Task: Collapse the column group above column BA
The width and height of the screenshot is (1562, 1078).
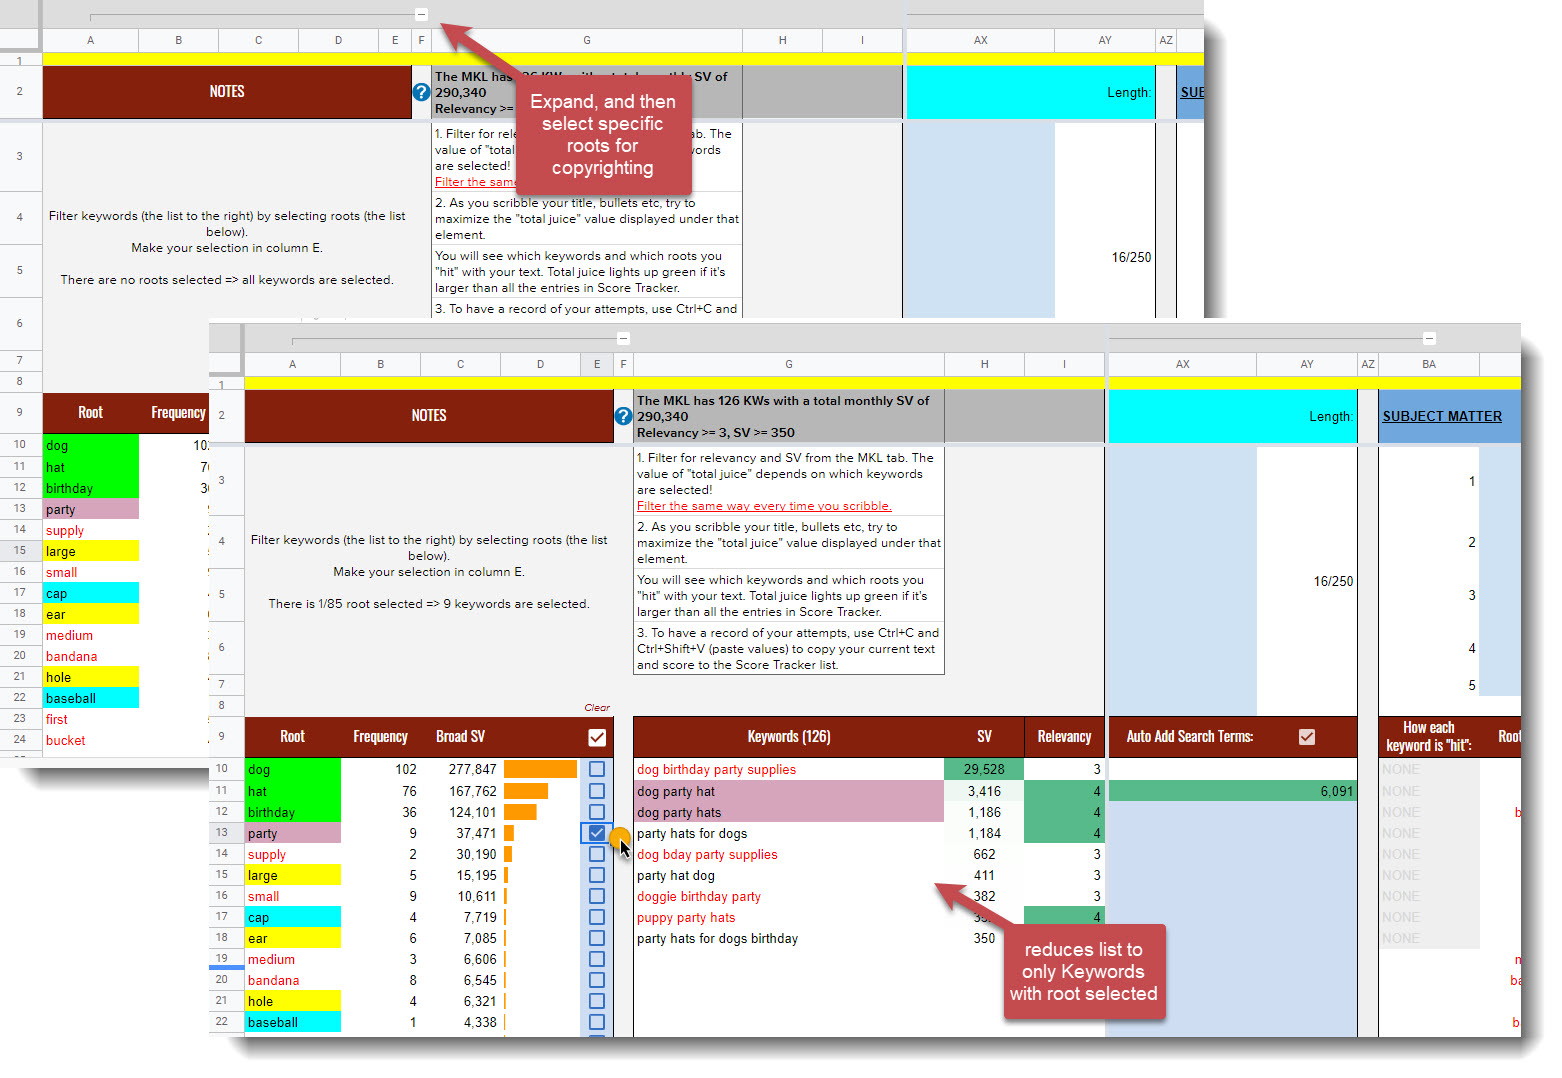Action: [x=1429, y=338]
